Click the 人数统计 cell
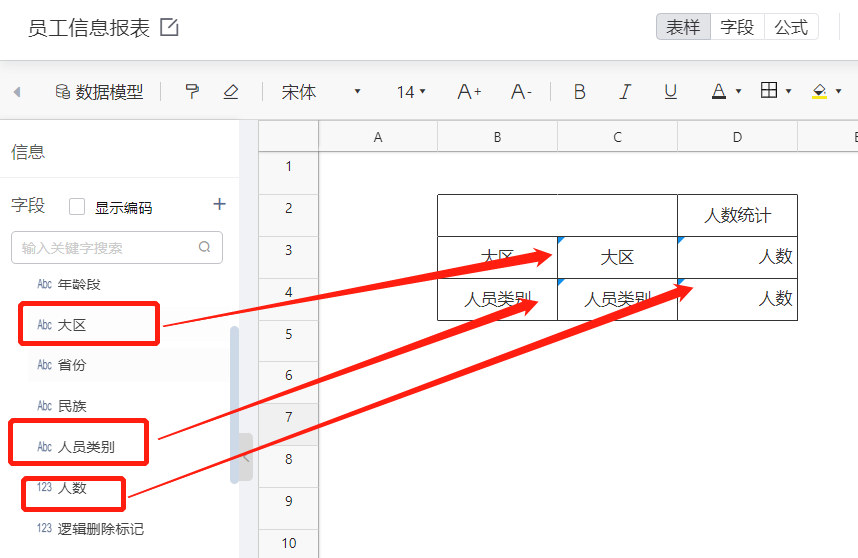 pos(737,215)
